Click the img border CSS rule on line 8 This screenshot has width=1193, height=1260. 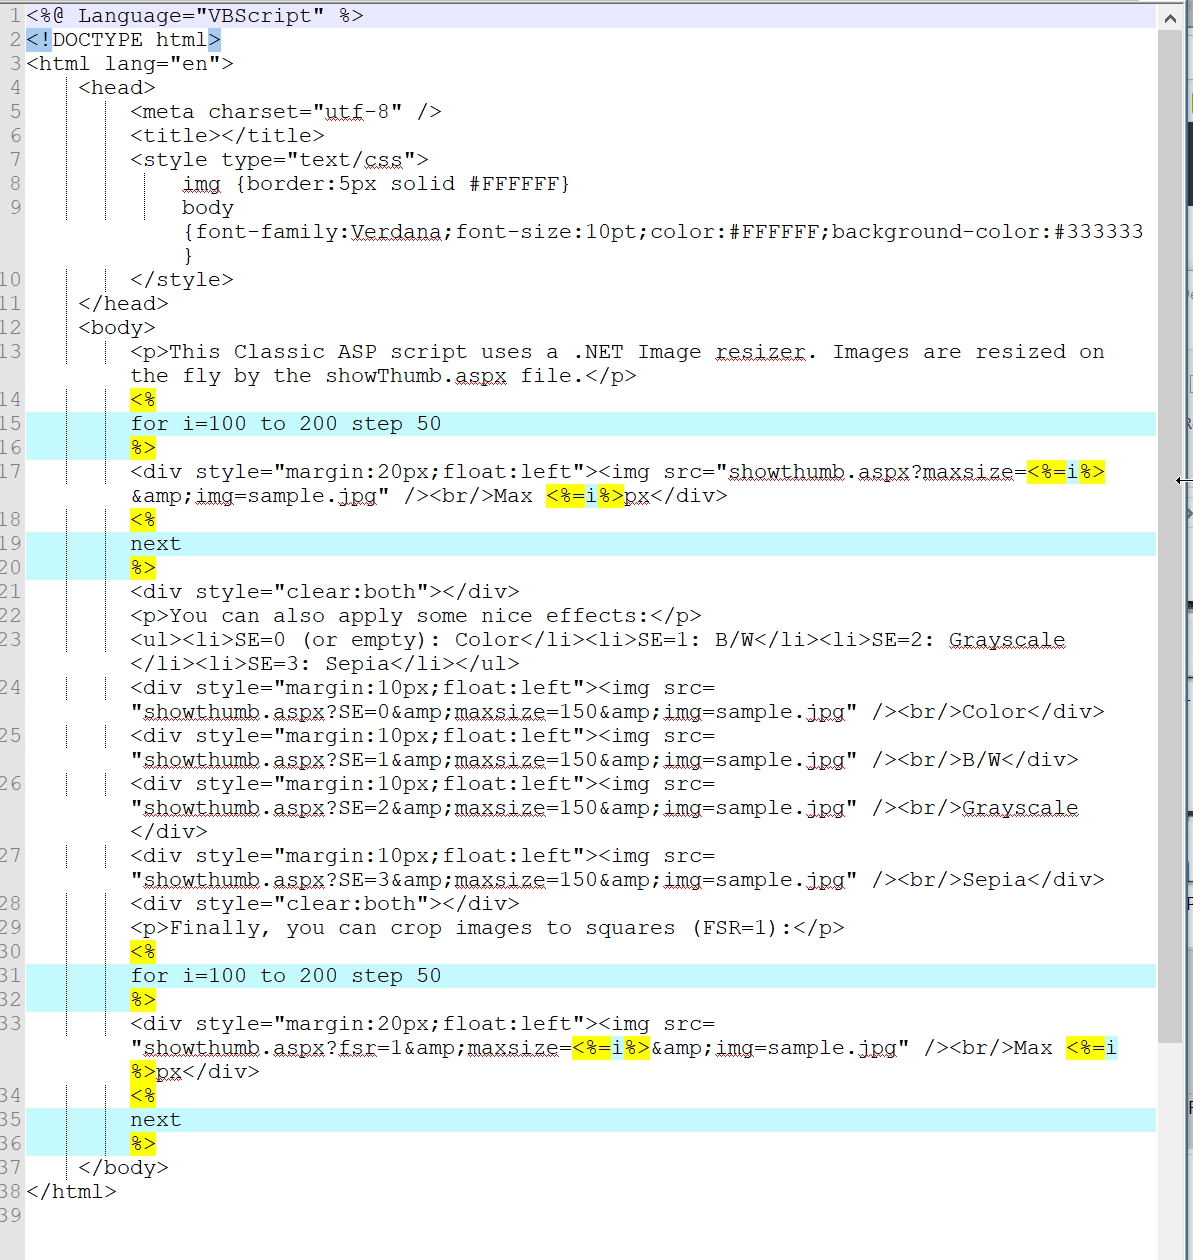pos(375,184)
